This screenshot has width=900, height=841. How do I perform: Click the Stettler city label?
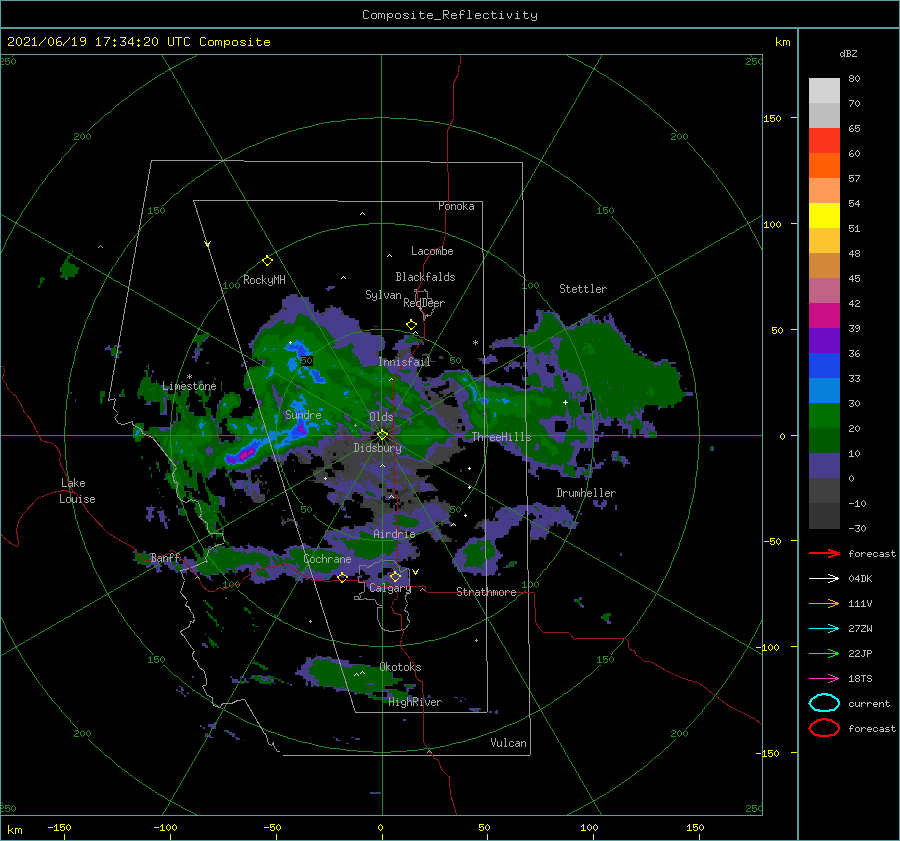coord(583,289)
